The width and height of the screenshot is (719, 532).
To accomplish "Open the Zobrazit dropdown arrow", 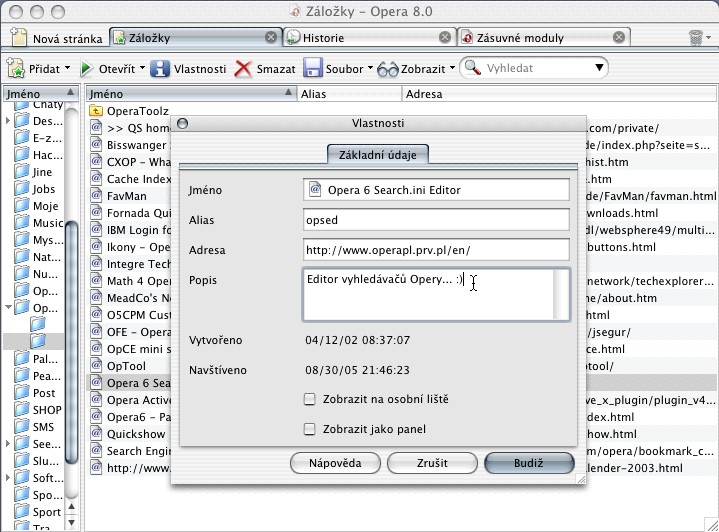I will pos(452,68).
